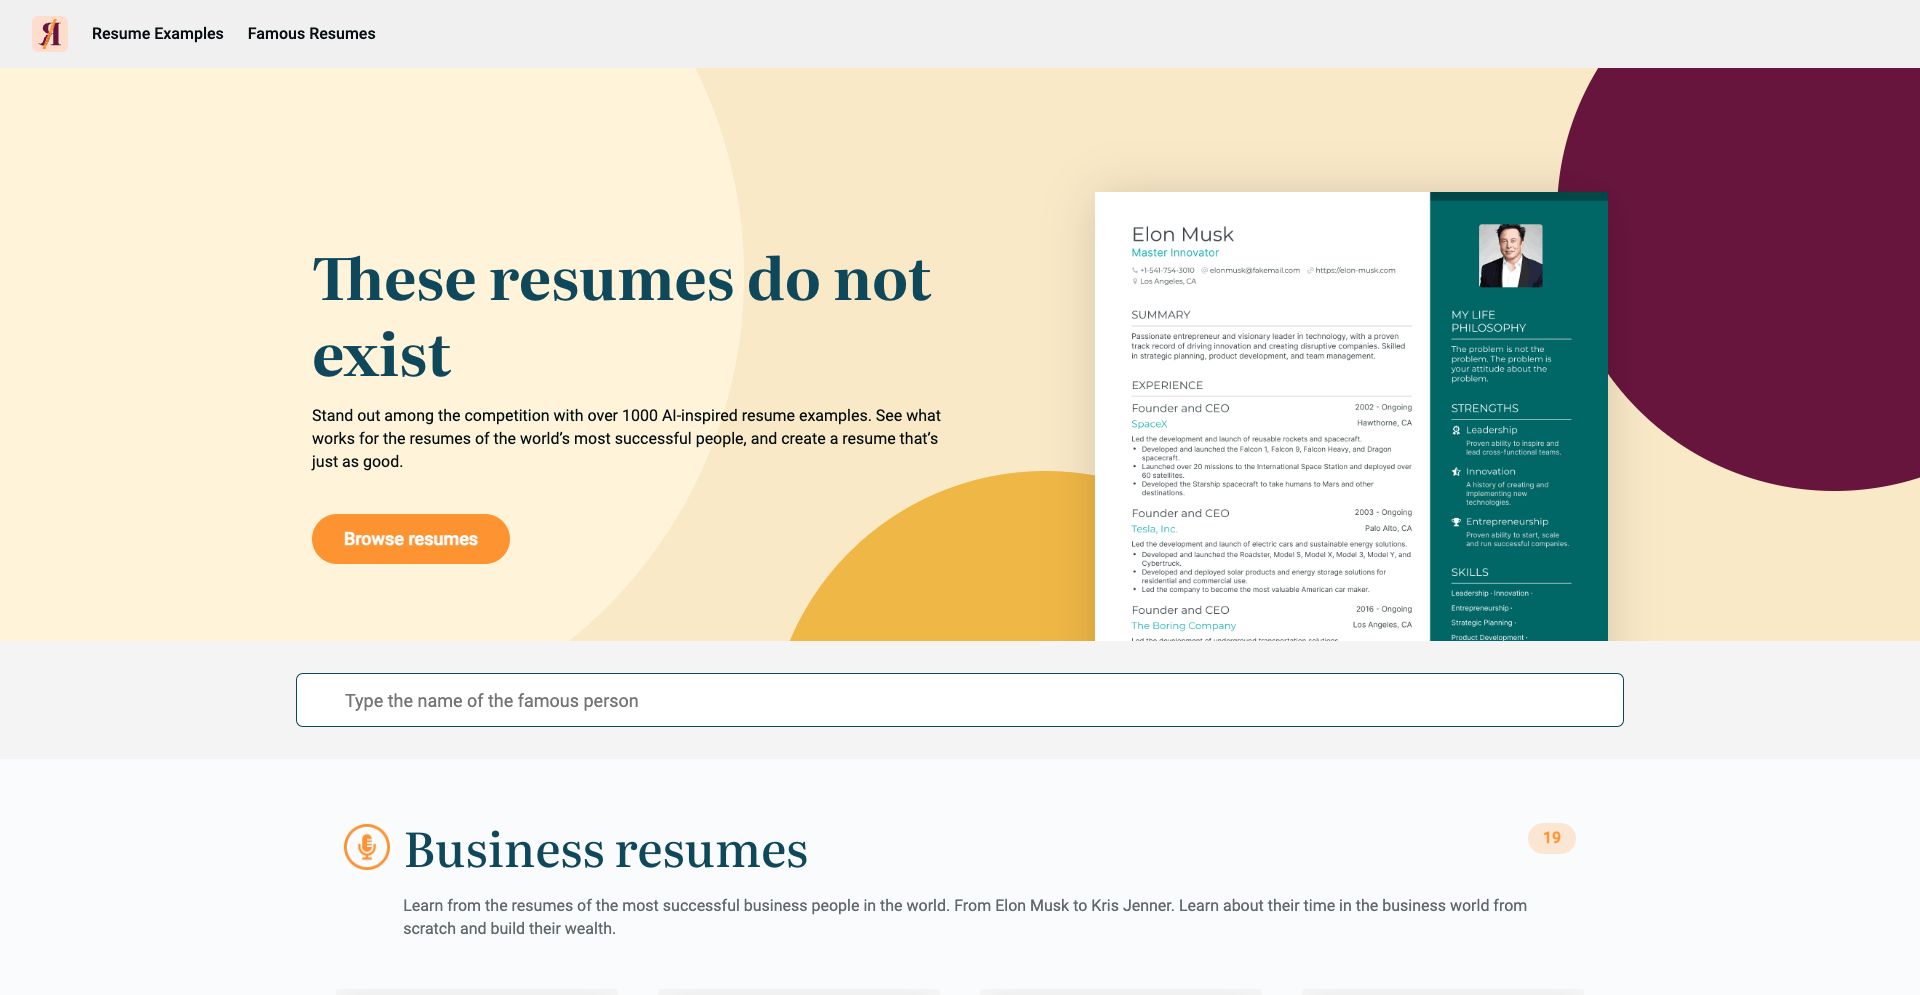The width and height of the screenshot is (1920, 995).
Task: Click the site logo icon in the header
Action: (50, 34)
